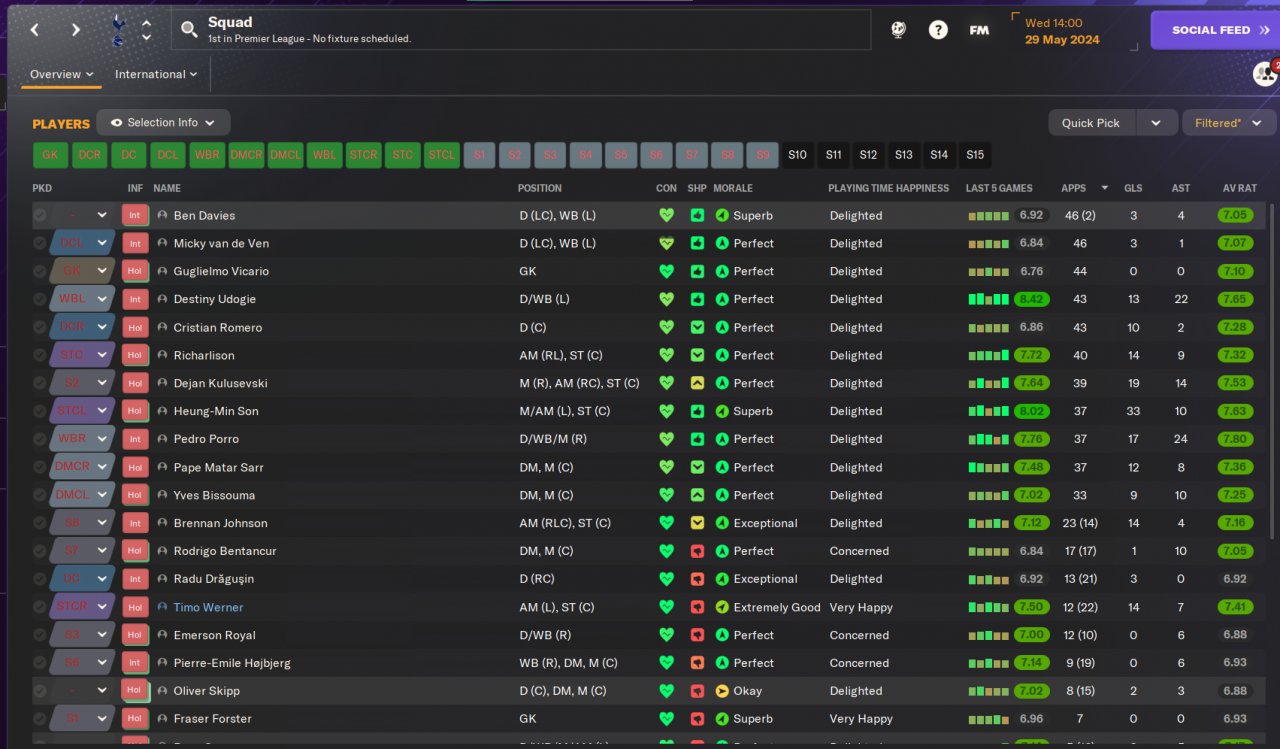Viewport: 1280px width, 749px height.
Task: Tick the selection circle for Micky van de Ven
Action: tap(40, 243)
